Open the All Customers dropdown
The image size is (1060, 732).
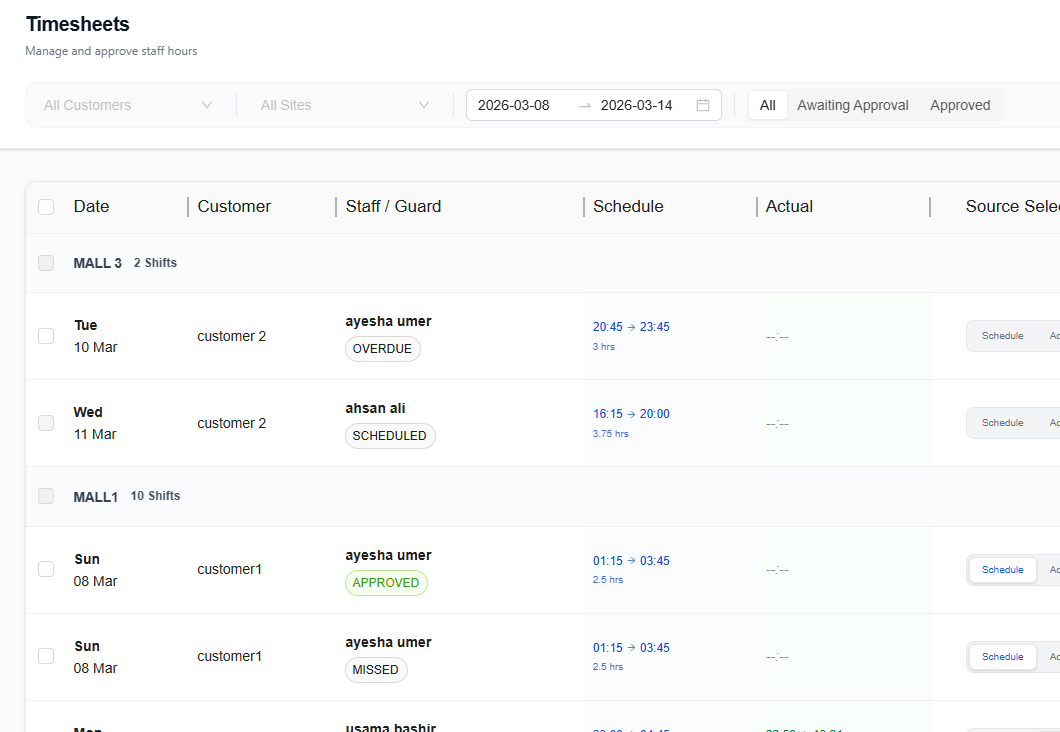click(128, 105)
